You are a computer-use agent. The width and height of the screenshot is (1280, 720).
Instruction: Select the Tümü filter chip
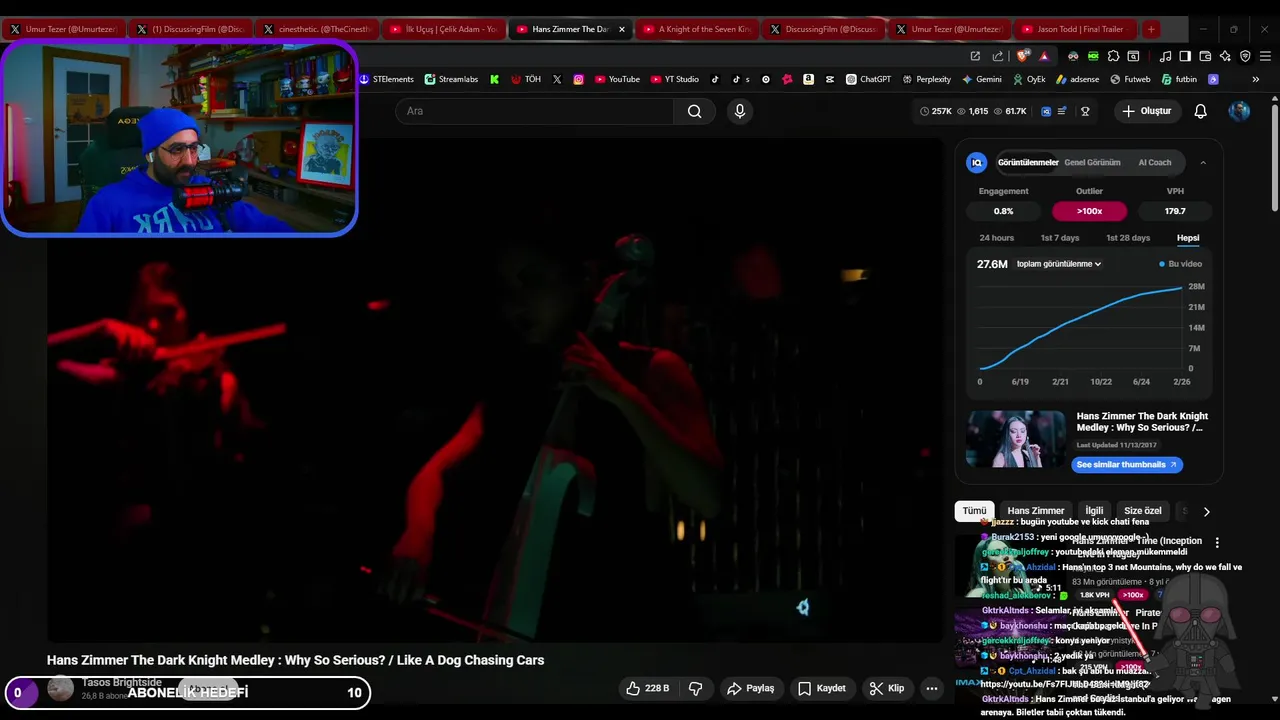click(x=974, y=511)
